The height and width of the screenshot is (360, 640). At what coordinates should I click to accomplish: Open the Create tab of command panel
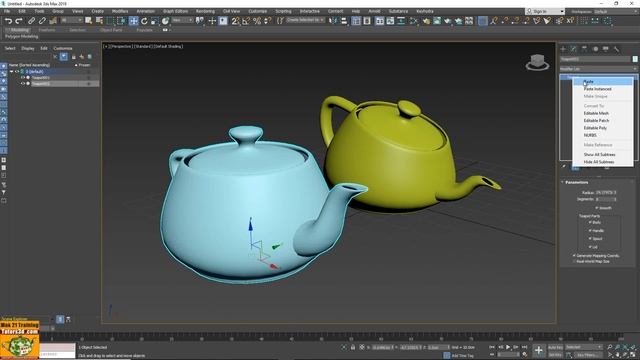pyautogui.click(x=563, y=49)
